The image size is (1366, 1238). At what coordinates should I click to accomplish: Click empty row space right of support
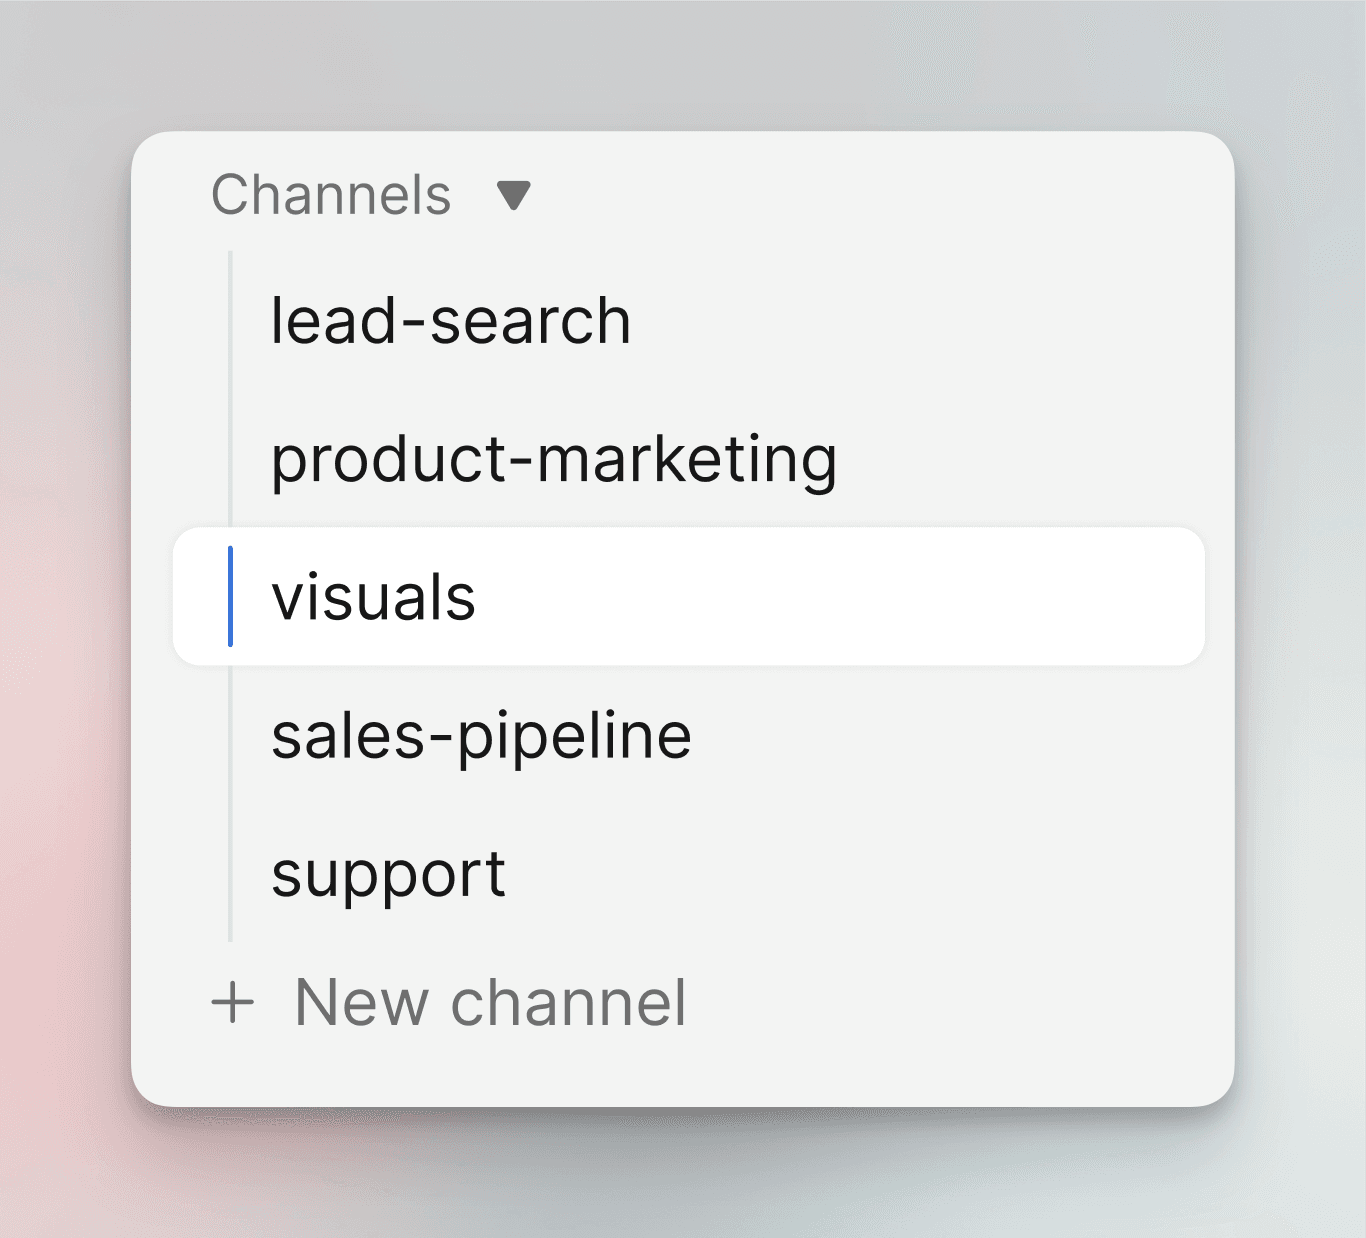[850, 875]
